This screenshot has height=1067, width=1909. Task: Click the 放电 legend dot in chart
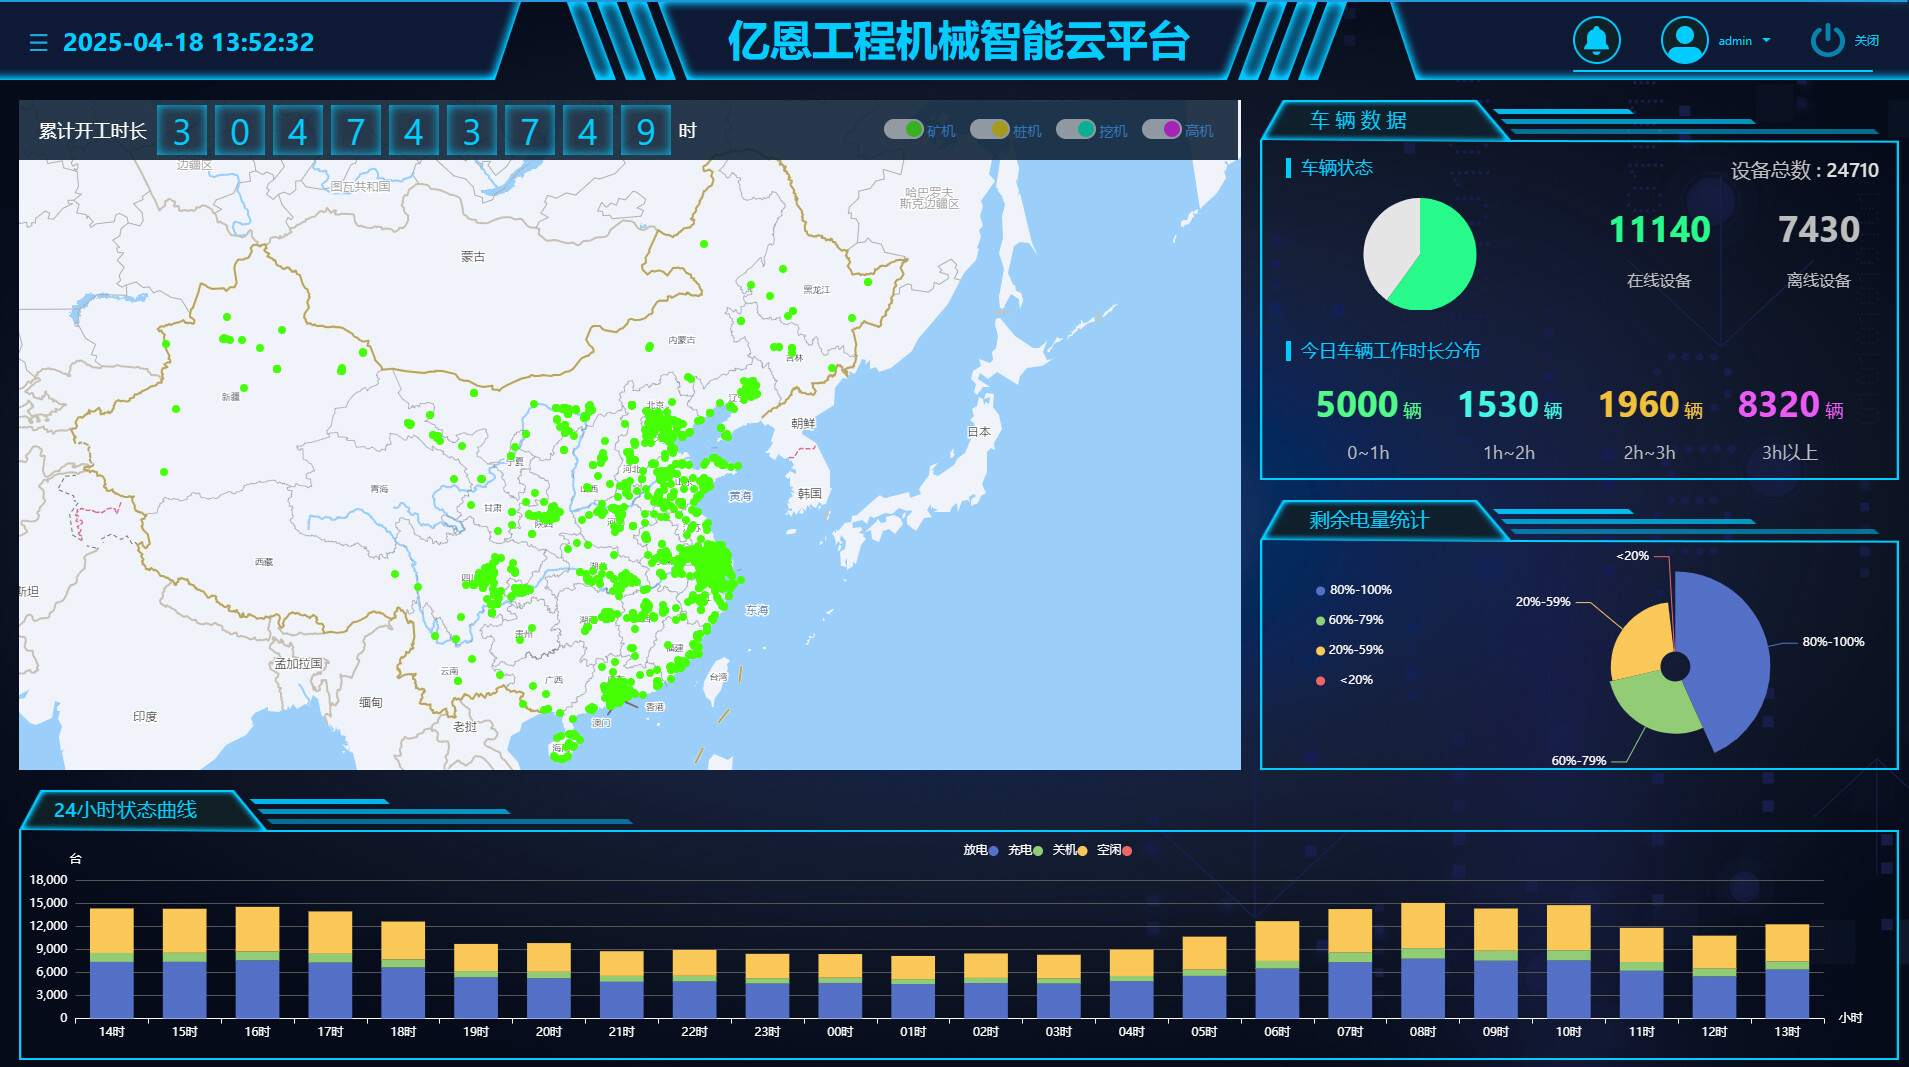pyautogui.click(x=993, y=851)
